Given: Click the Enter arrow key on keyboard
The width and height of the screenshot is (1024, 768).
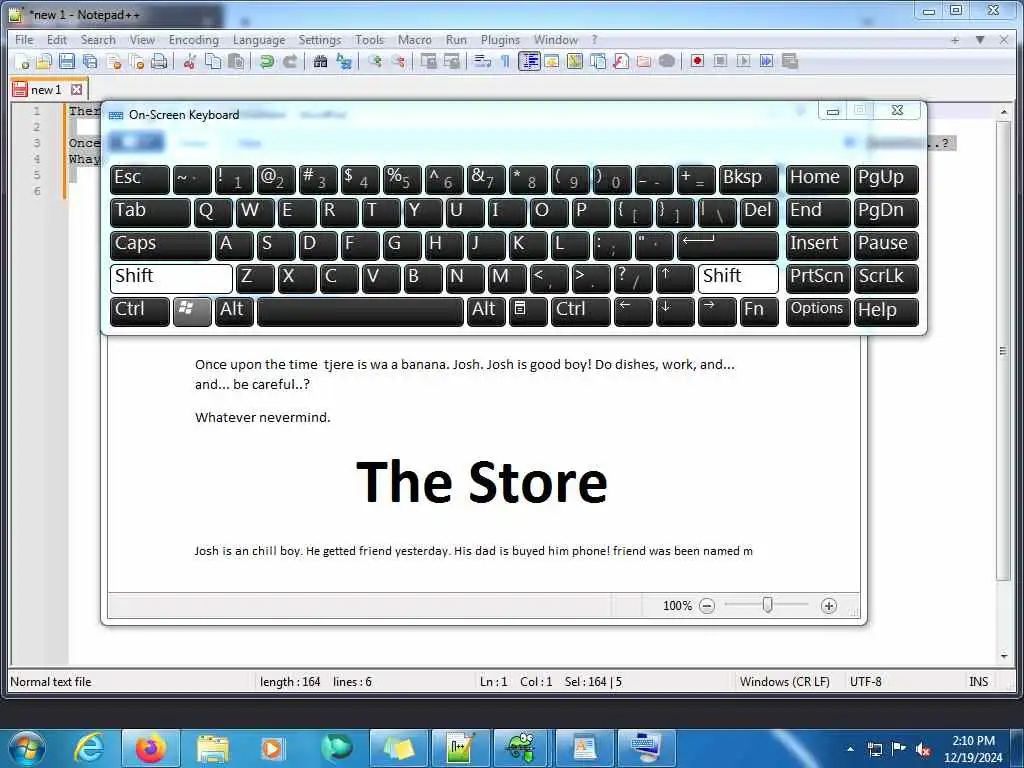Looking at the screenshot, I should click(728, 244).
